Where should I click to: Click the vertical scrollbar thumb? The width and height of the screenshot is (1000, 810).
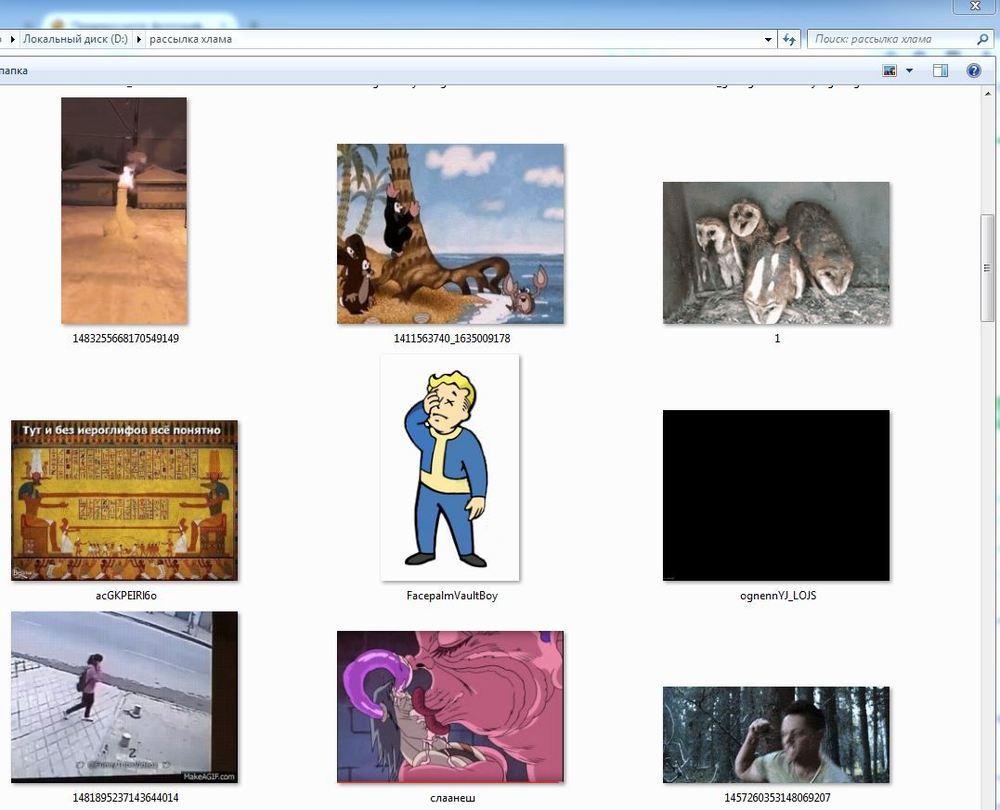click(987, 268)
